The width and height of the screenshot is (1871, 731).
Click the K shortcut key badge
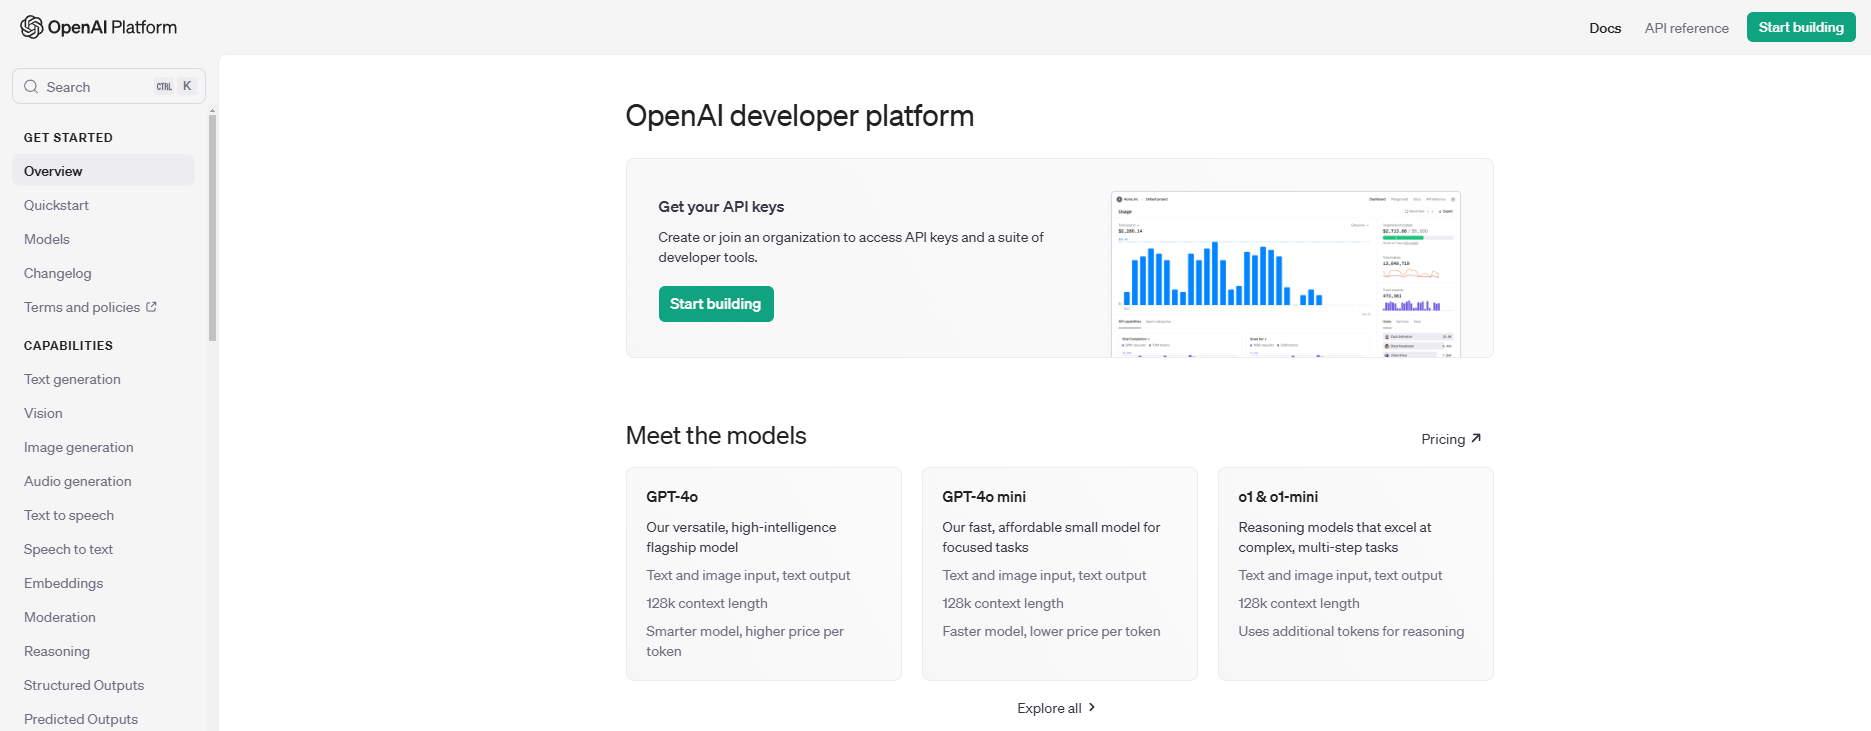click(187, 86)
